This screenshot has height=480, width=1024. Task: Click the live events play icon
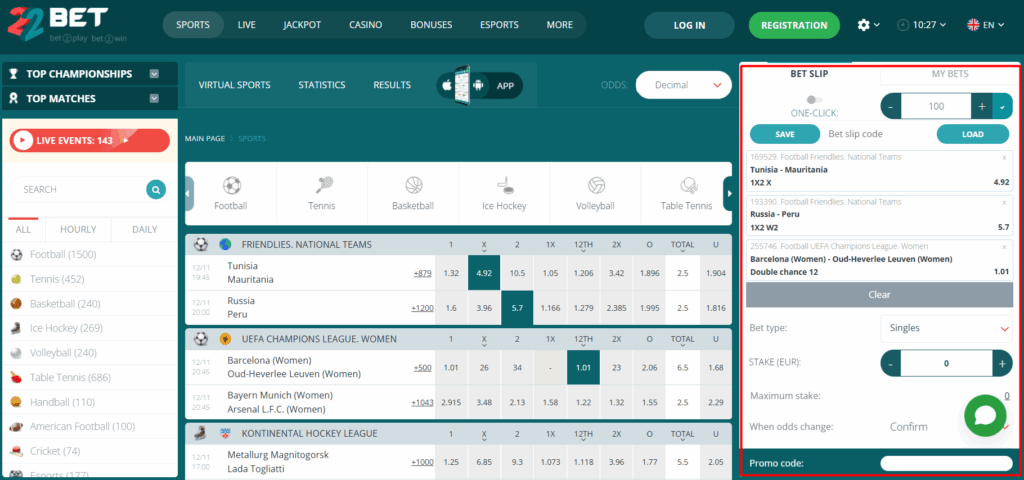[x=24, y=140]
